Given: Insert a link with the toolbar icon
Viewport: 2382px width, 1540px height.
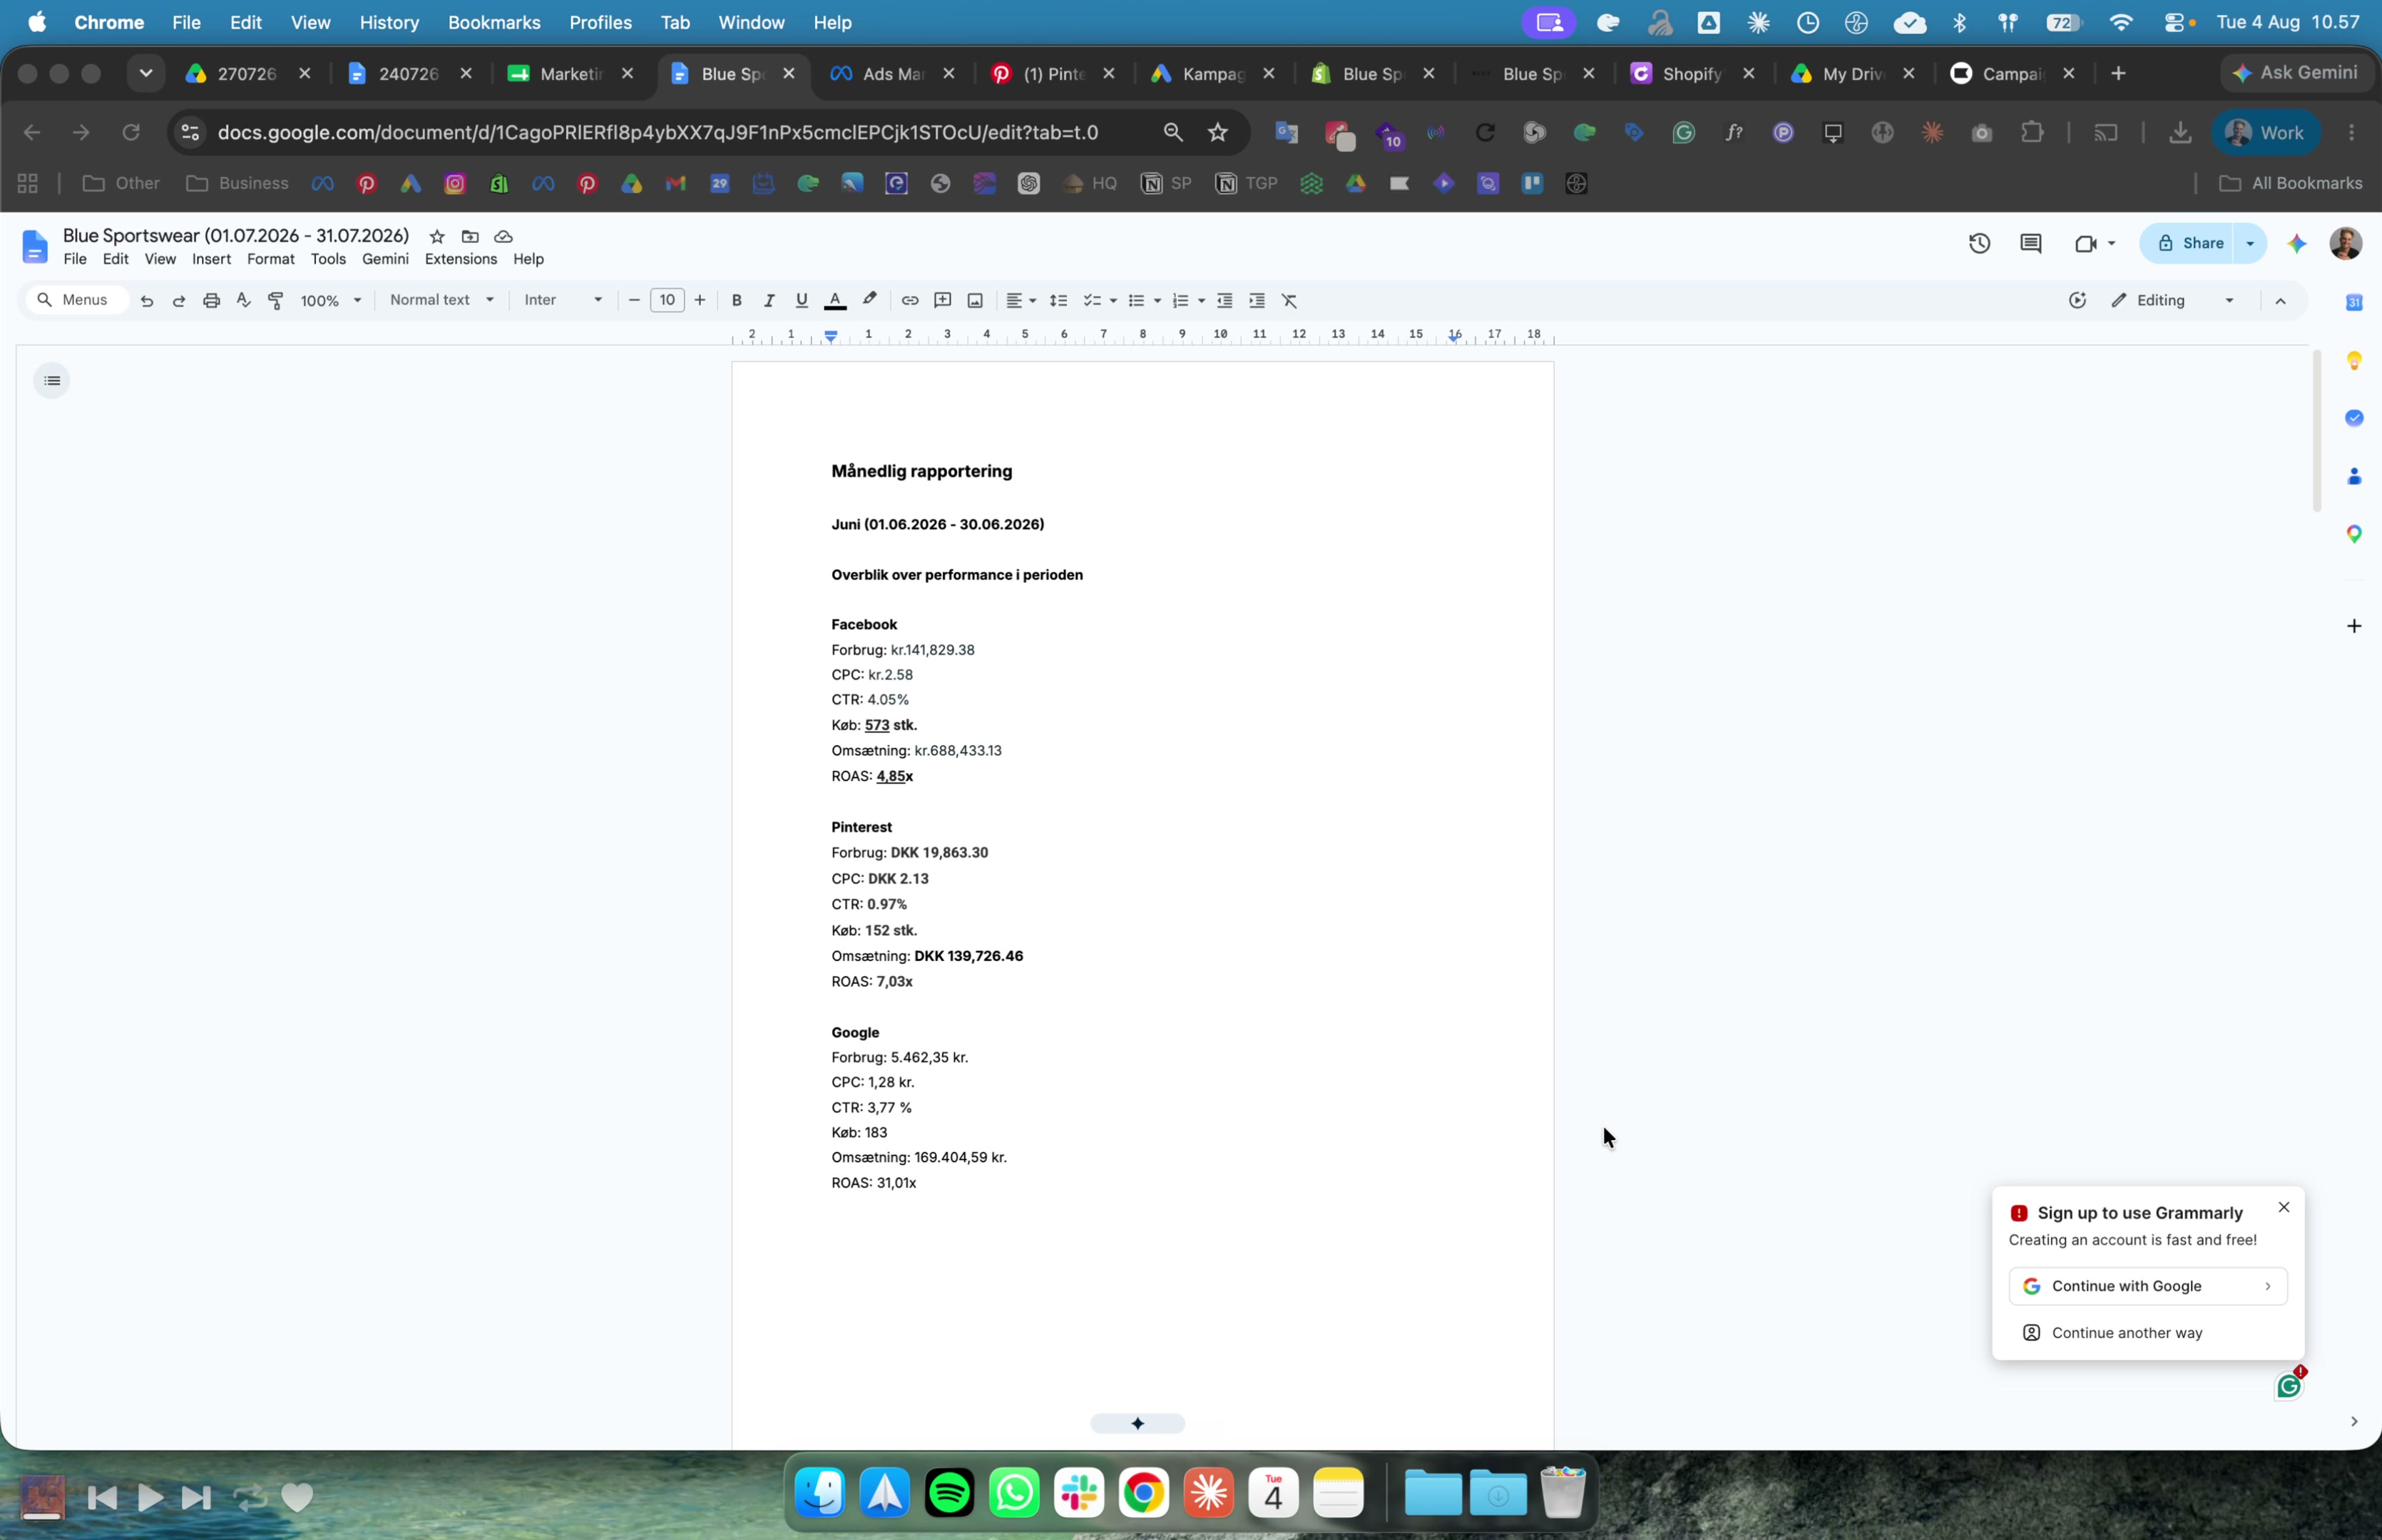Looking at the screenshot, I should pyautogui.click(x=910, y=300).
